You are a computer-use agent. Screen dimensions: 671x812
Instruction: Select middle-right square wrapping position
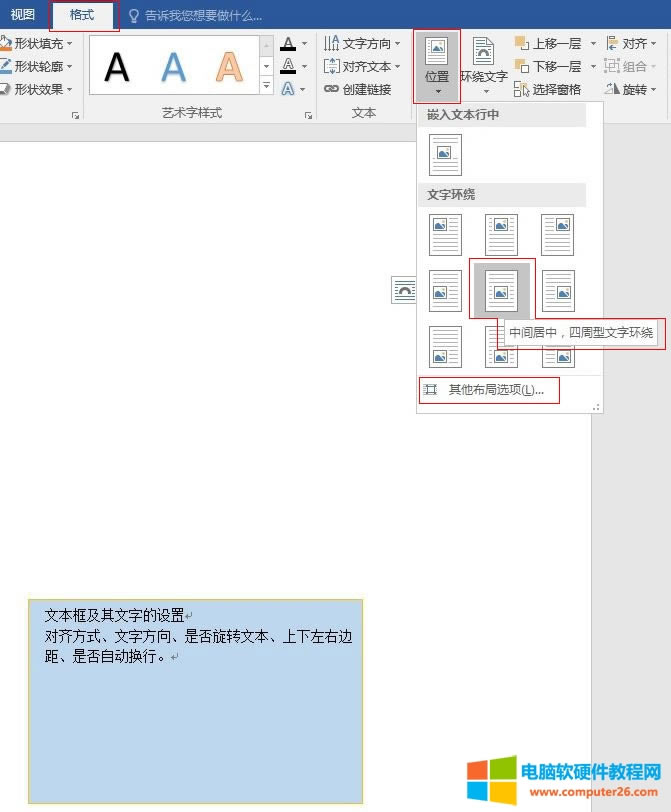[x=558, y=291]
